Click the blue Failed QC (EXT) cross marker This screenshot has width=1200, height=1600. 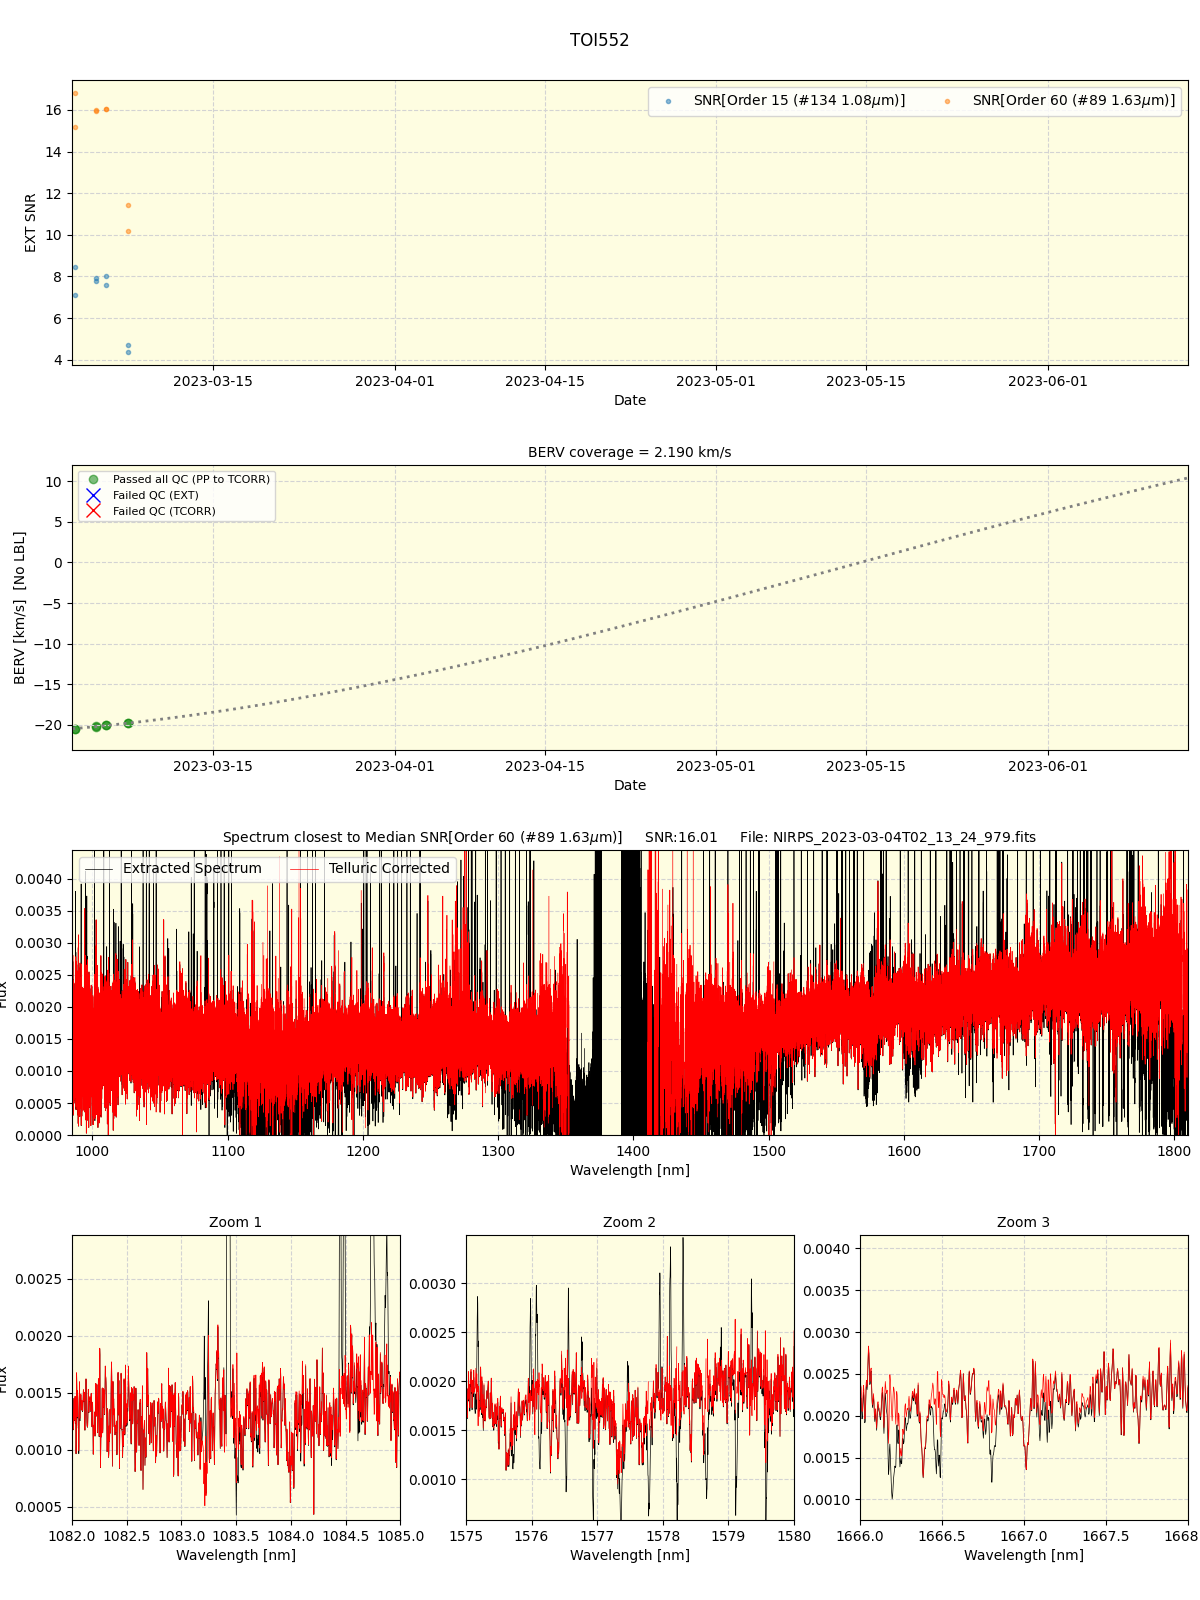tap(93, 495)
